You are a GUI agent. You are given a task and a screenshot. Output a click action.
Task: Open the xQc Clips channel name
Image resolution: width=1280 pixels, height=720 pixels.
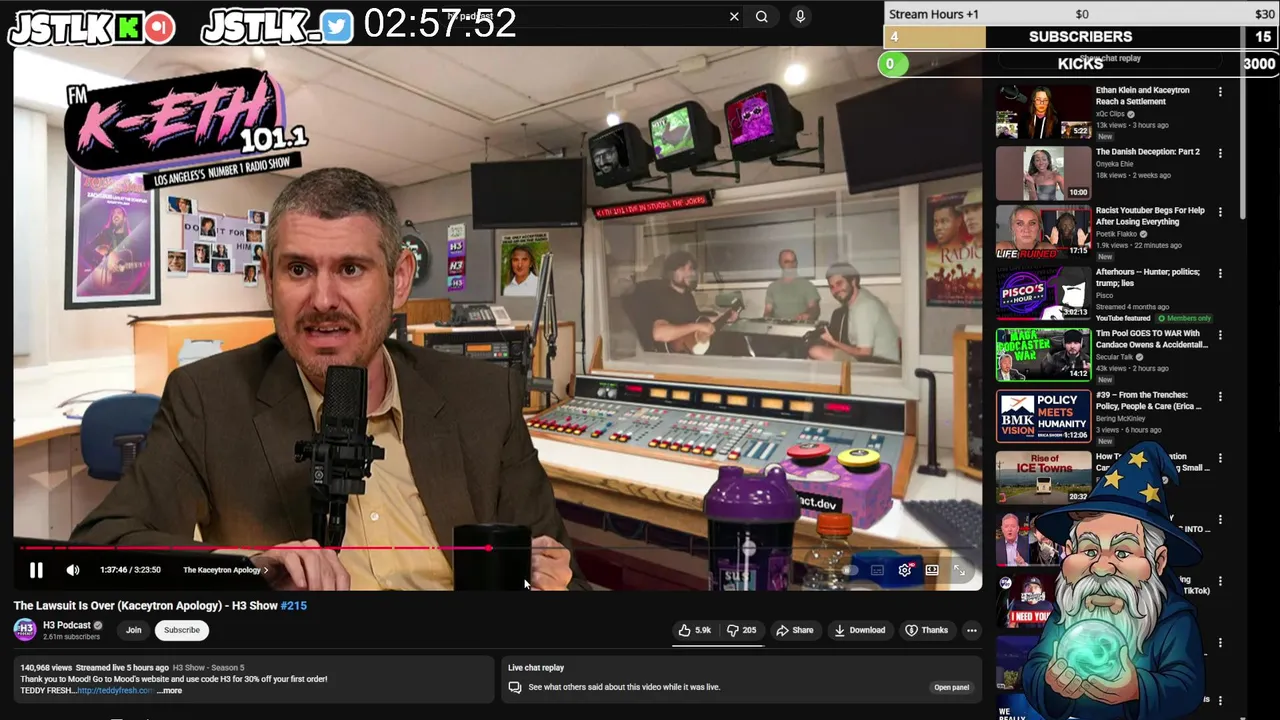tap(1111, 114)
